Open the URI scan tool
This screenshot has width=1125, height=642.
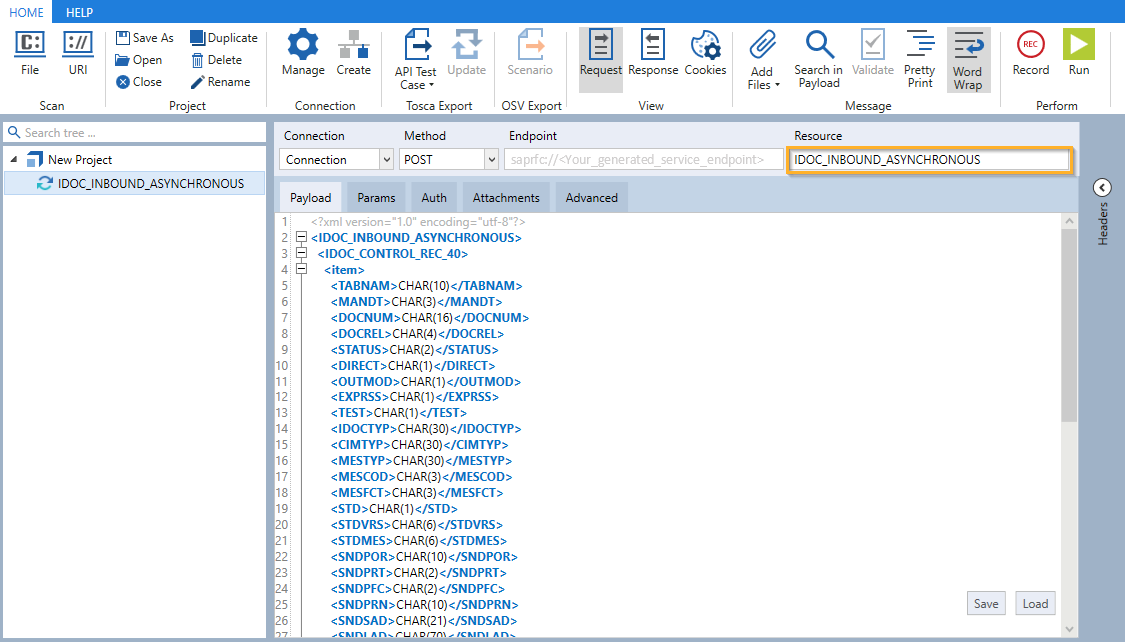[78, 45]
